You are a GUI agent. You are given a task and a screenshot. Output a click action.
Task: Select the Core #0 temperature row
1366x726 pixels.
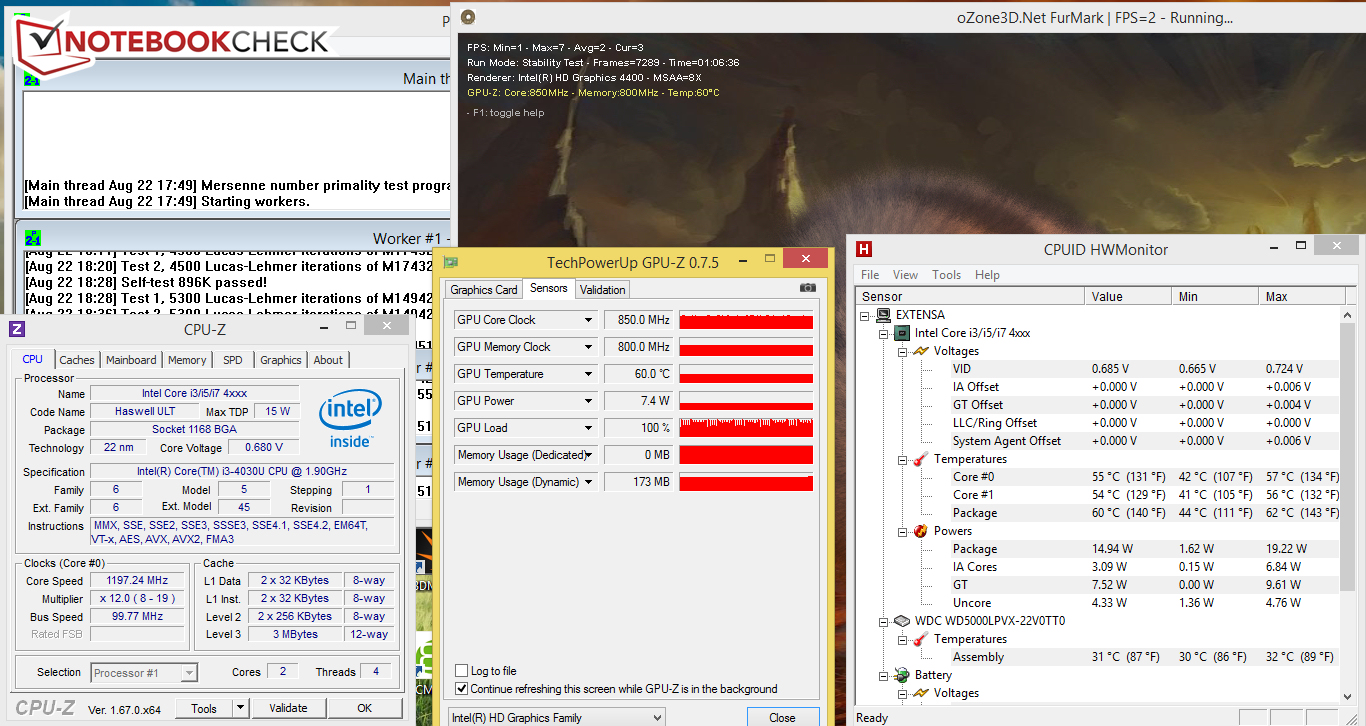pos(1099,477)
